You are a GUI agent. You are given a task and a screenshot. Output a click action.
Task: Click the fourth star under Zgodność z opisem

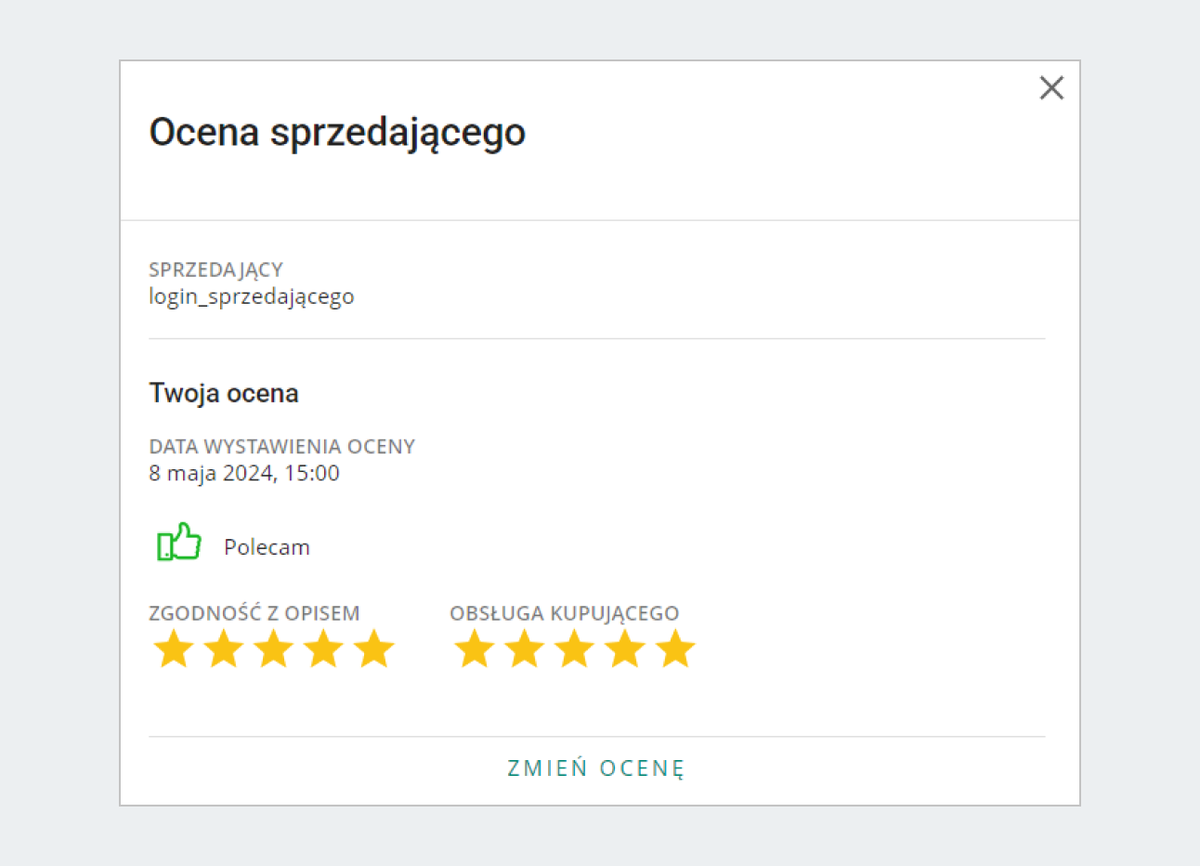[x=323, y=648]
